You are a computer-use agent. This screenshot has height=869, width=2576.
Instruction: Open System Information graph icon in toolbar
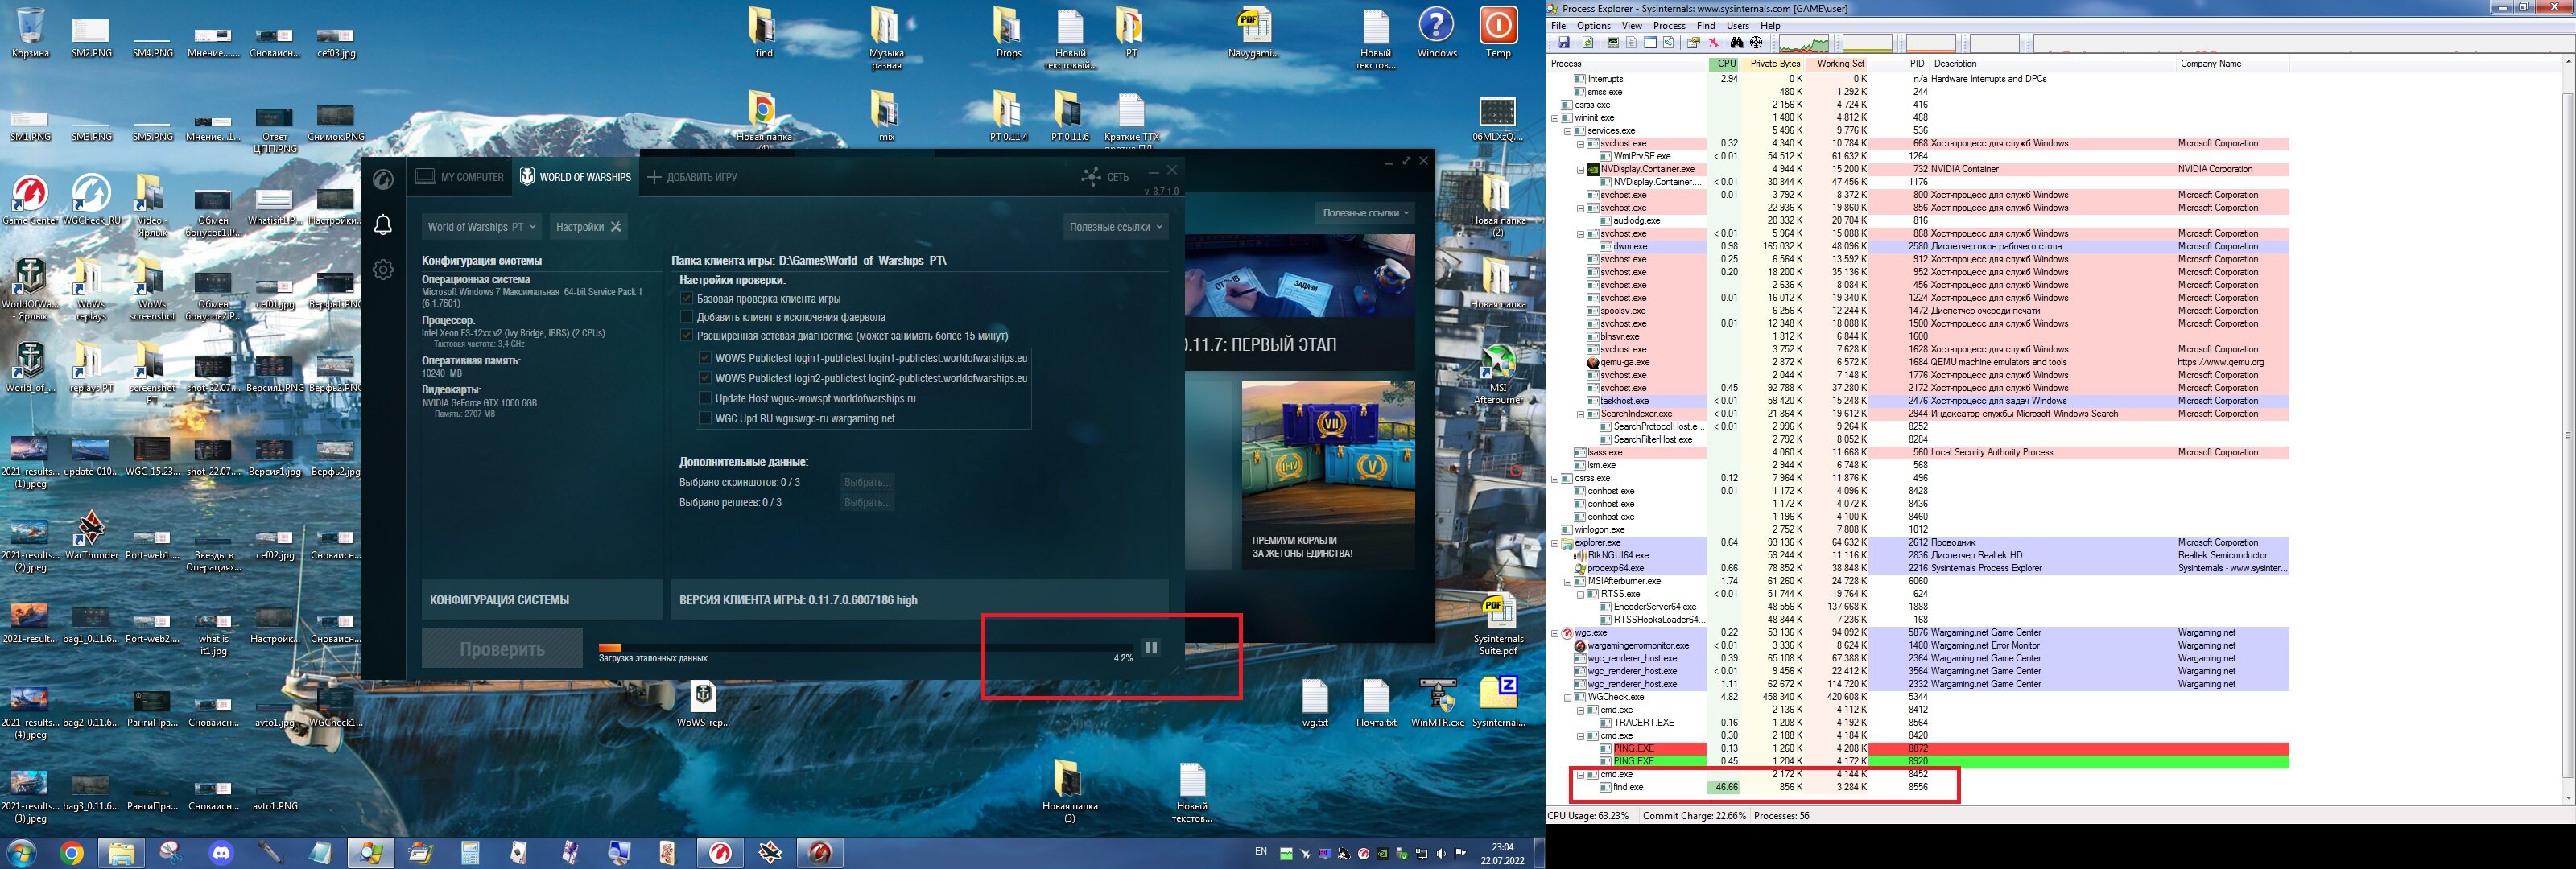pyautogui.click(x=1613, y=43)
